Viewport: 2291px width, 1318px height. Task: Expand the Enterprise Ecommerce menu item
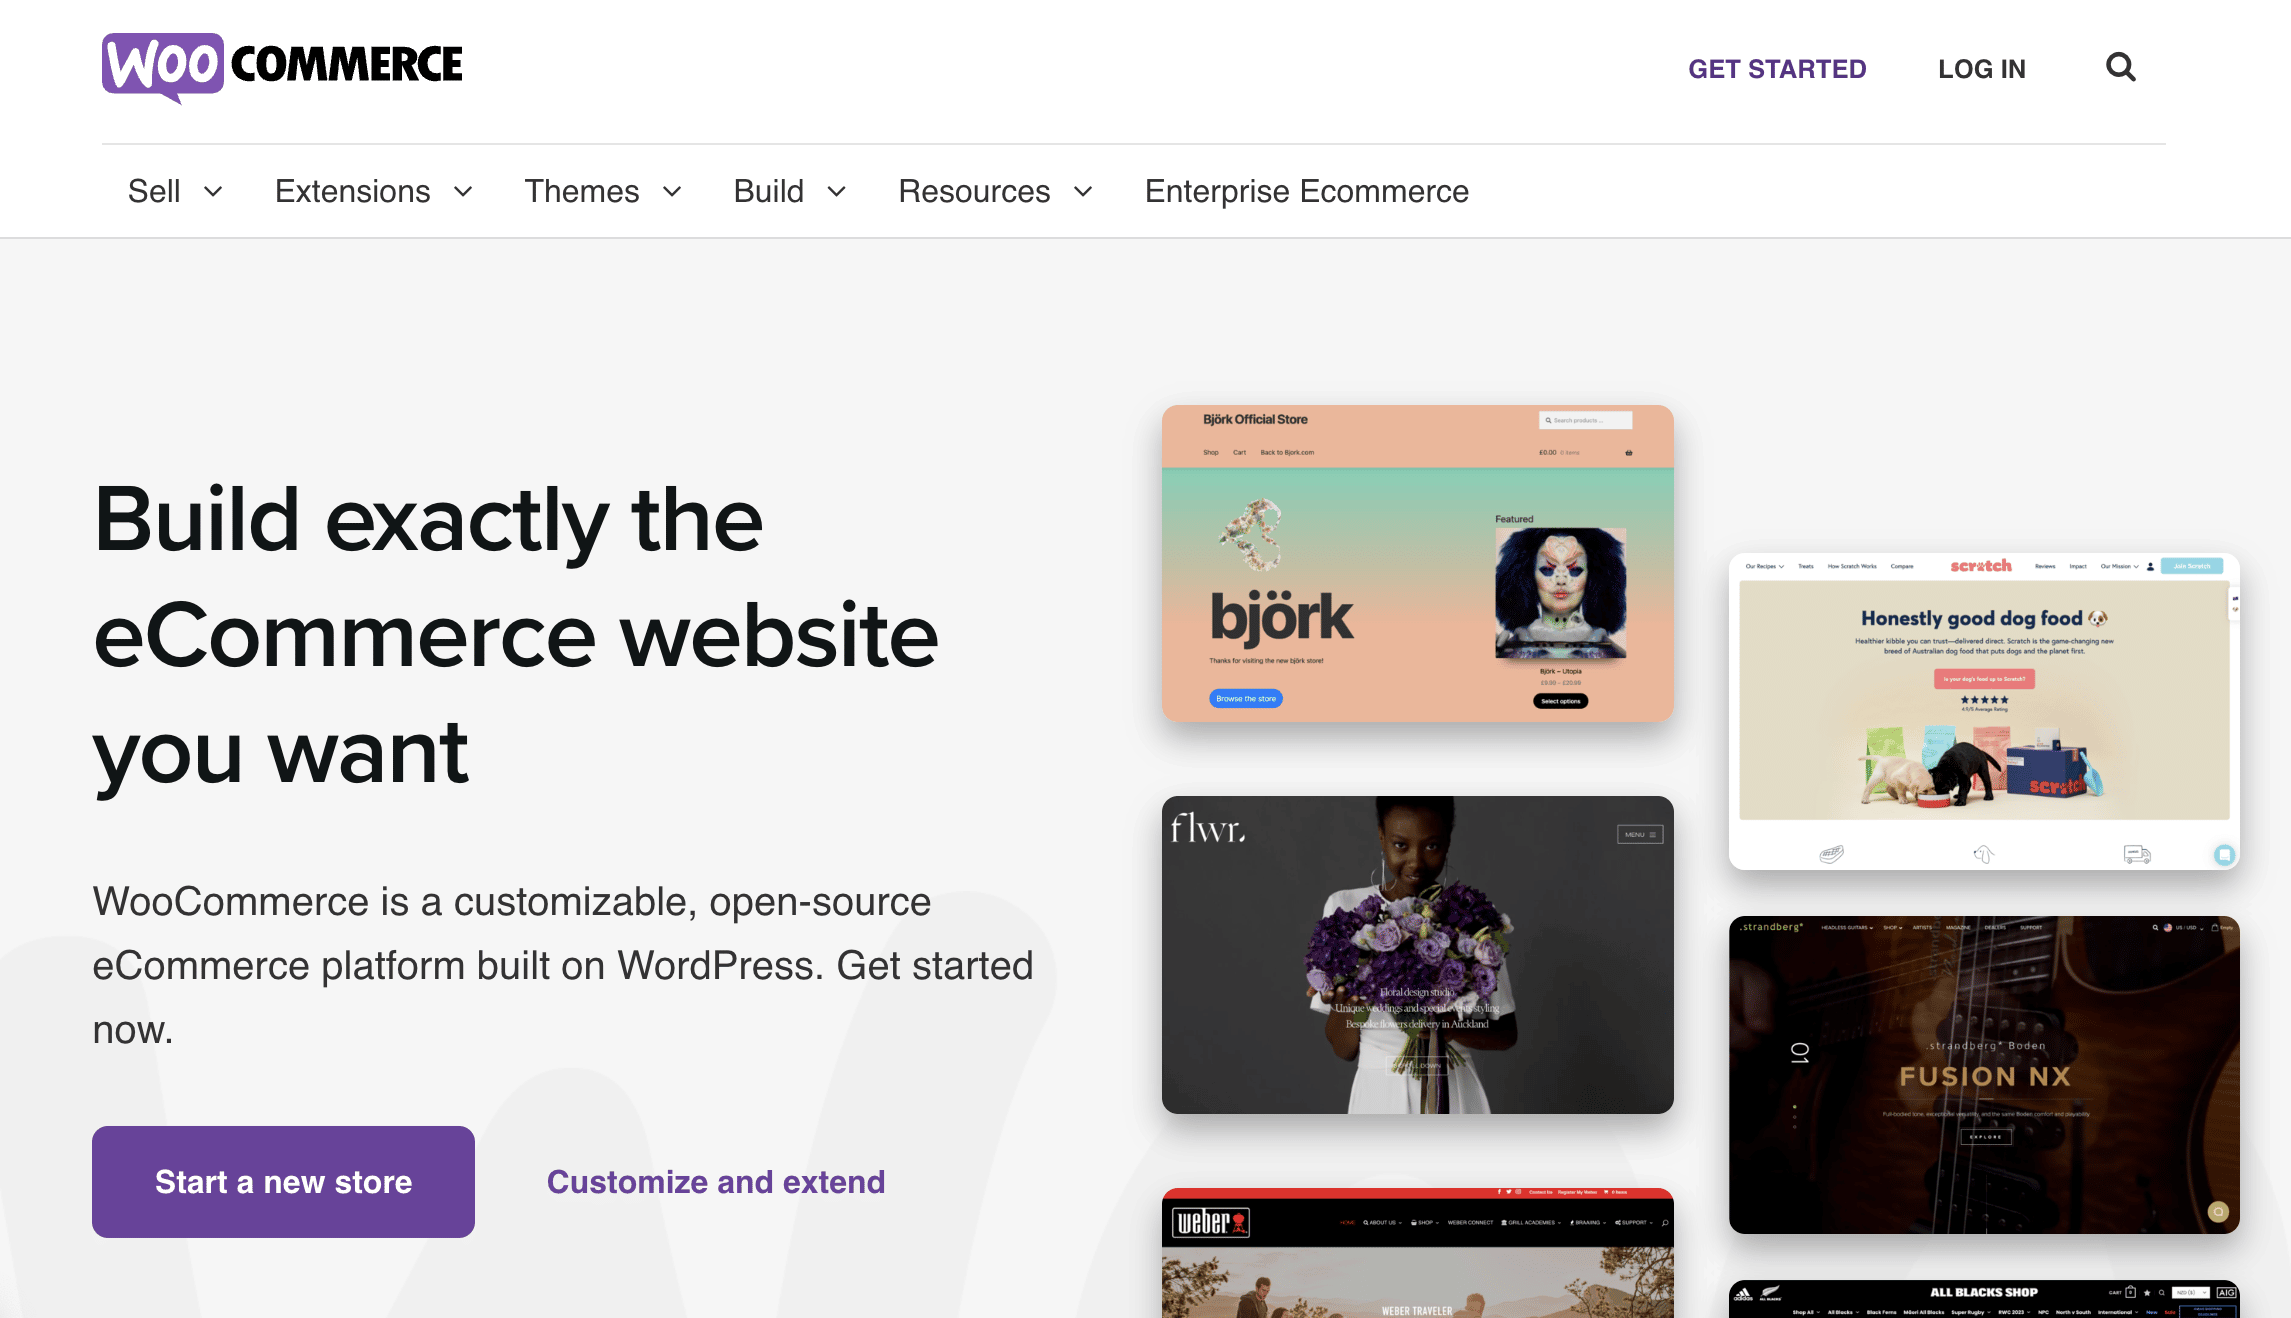(x=1306, y=190)
